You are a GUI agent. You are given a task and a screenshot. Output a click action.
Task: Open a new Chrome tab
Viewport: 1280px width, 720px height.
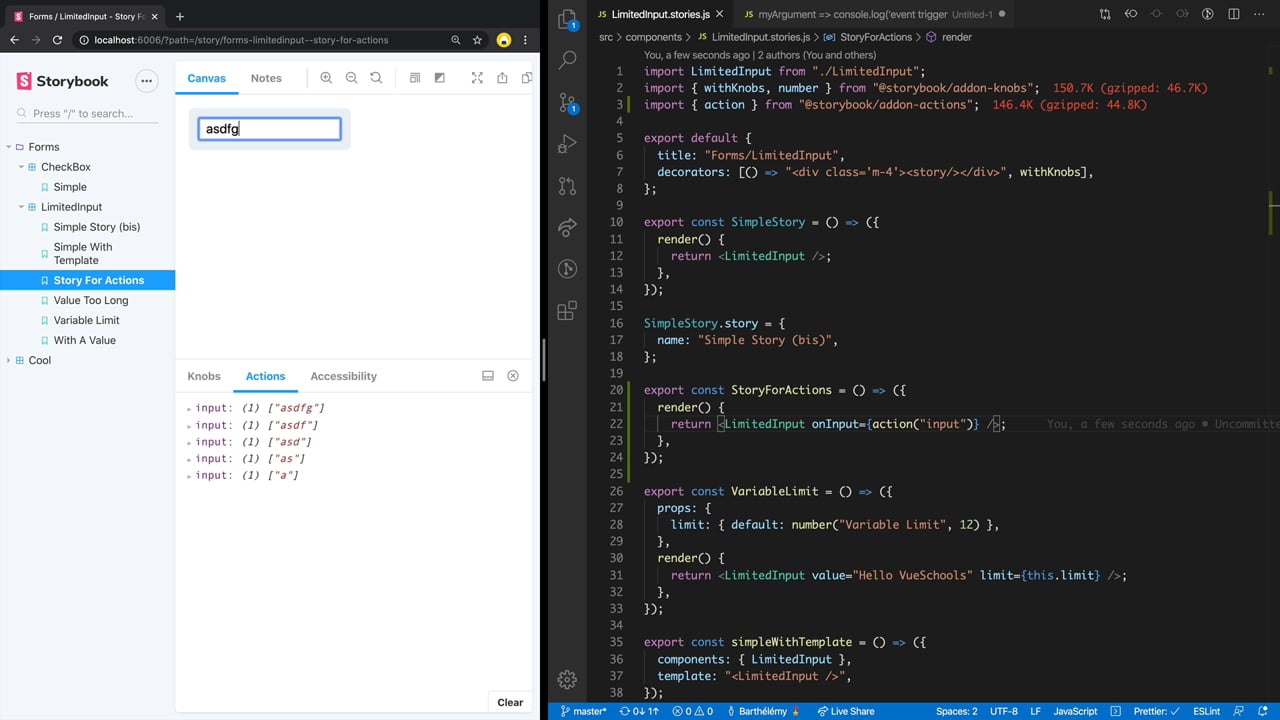click(x=180, y=16)
